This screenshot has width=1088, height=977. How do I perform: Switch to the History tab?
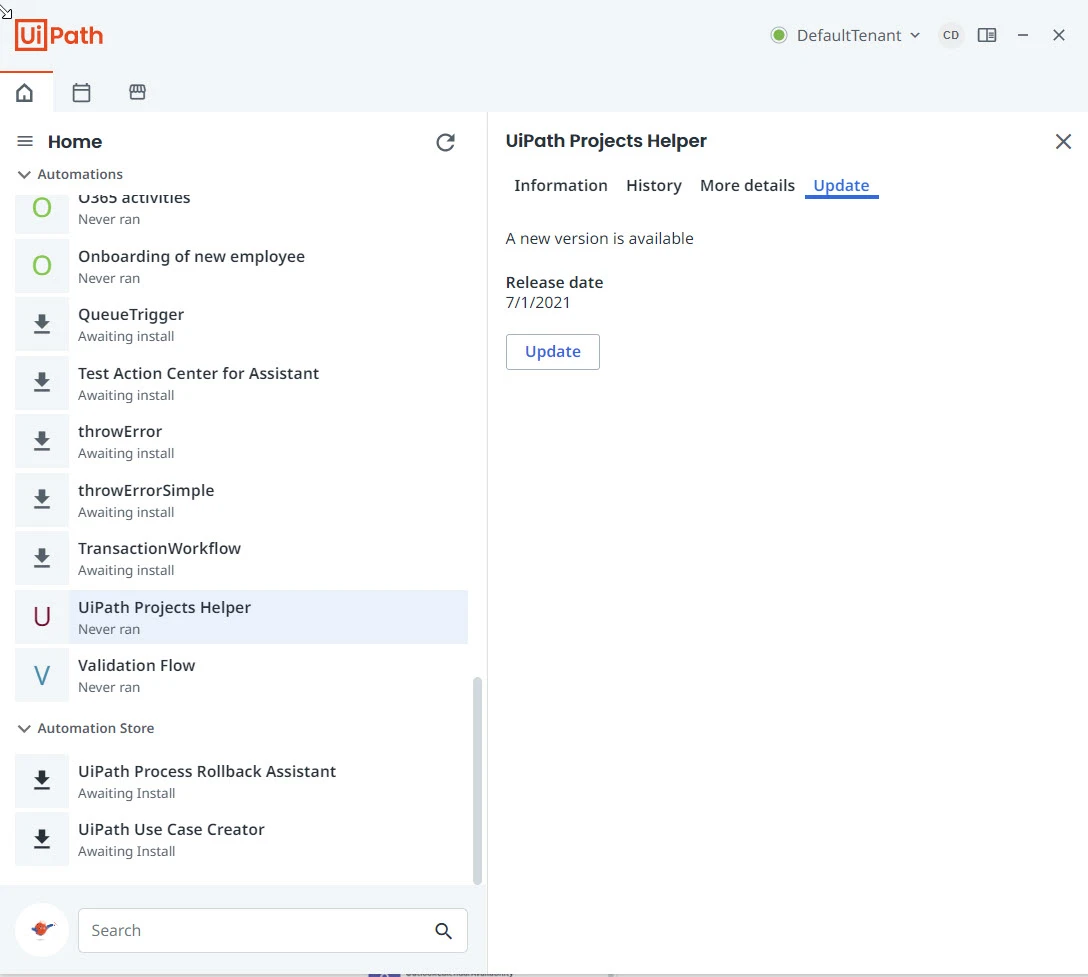point(654,185)
